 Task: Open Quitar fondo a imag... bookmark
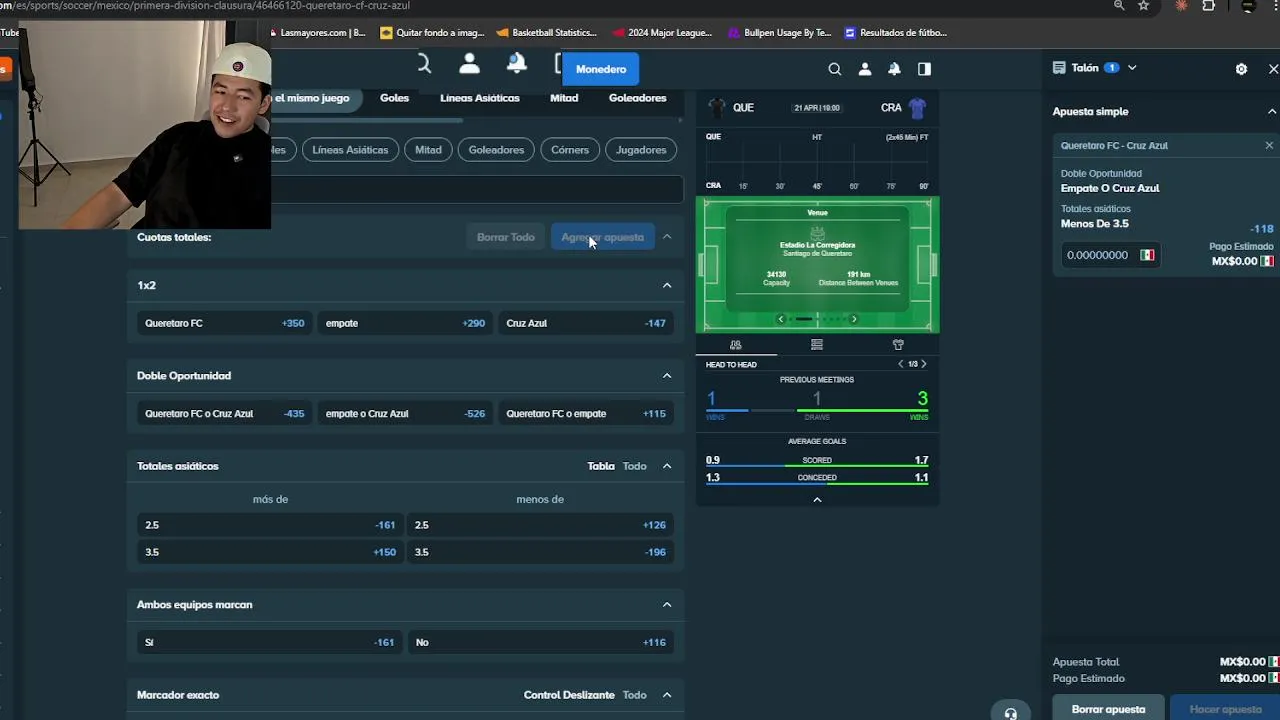(432, 32)
